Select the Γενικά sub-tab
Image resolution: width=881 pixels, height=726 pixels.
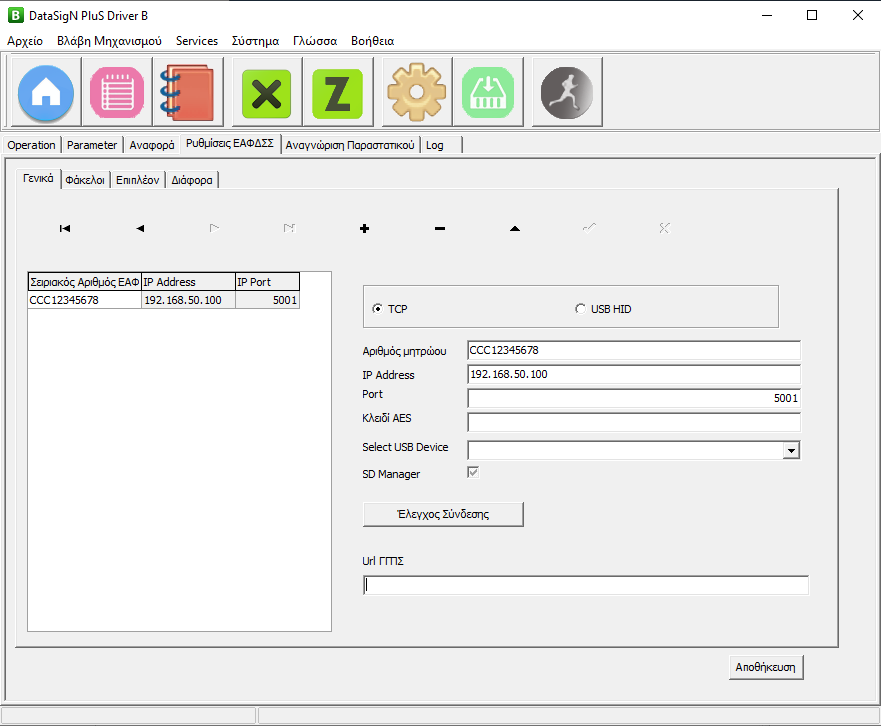pyautogui.click(x=38, y=178)
